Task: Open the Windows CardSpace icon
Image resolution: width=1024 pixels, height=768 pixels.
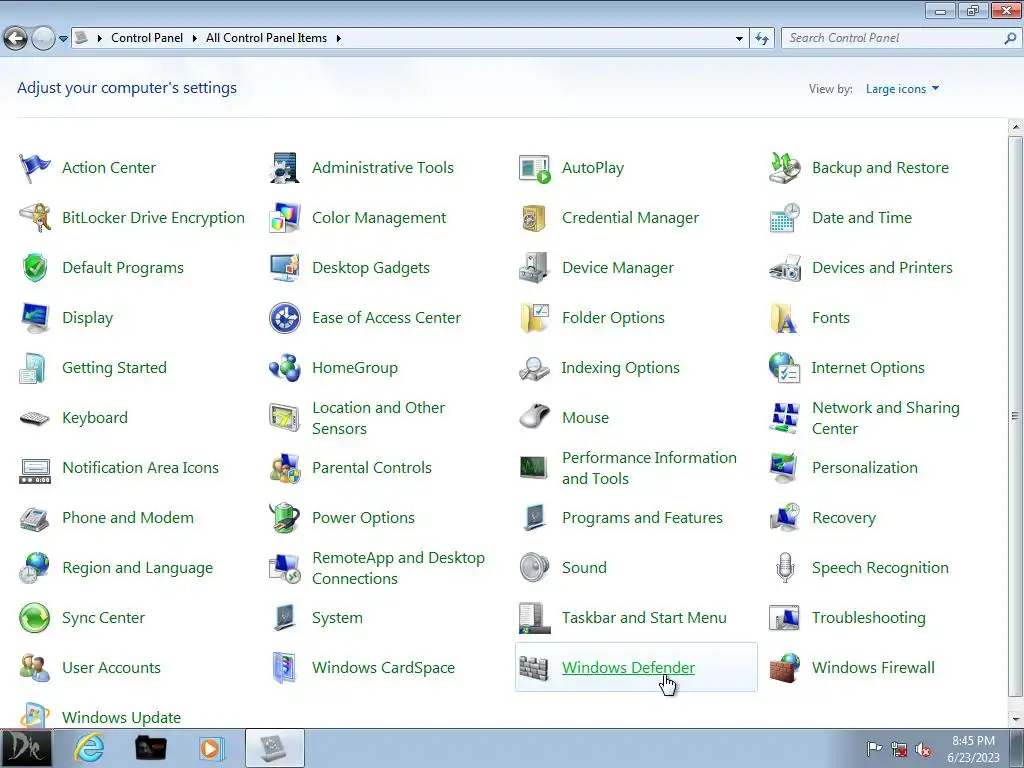Action: click(x=285, y=668)
